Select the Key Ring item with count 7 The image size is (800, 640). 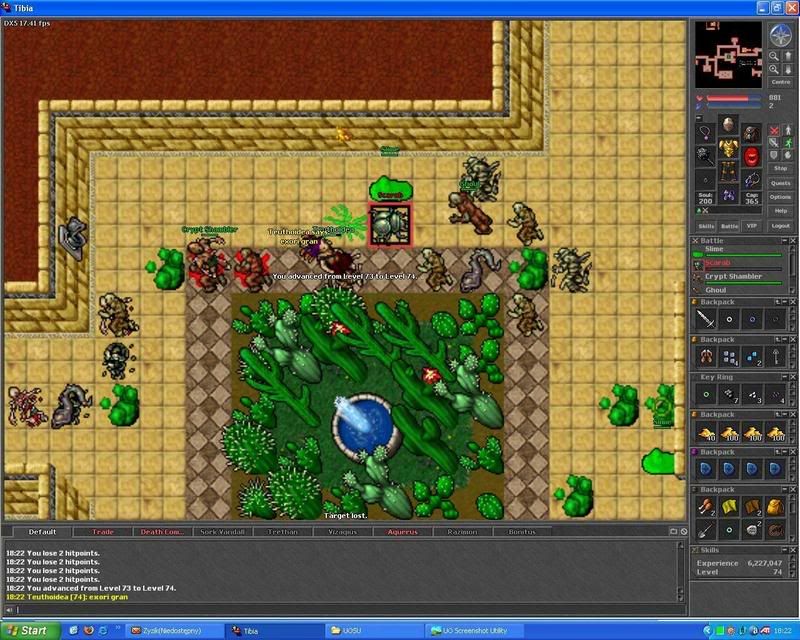[x=729, y=395]
